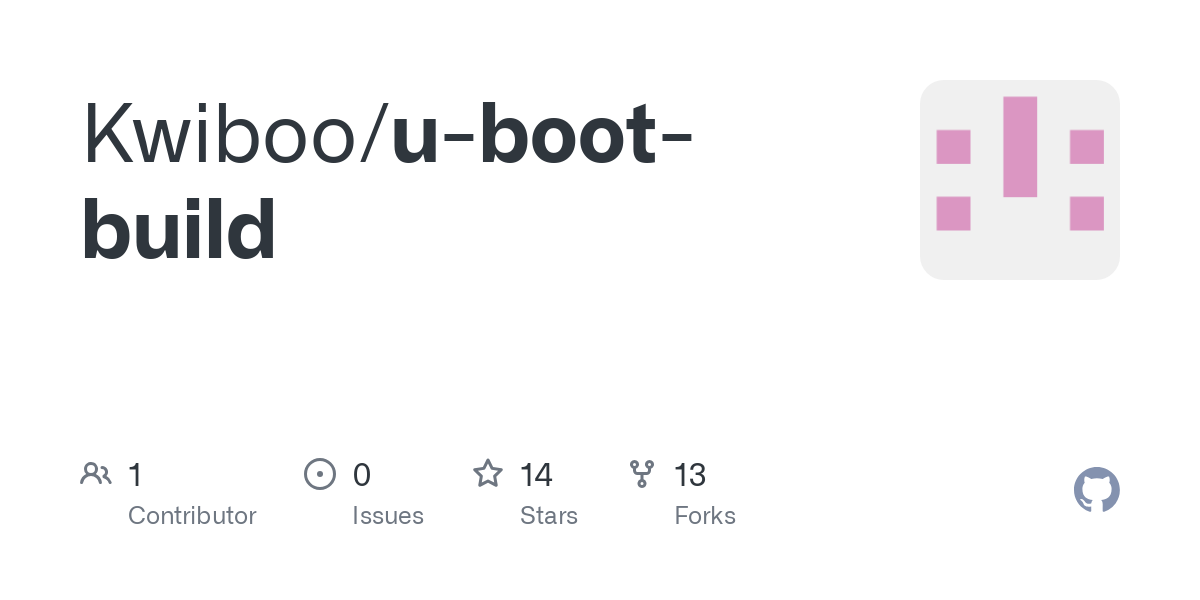Click the star icon beside 14
This screenshot has height=600, width=1200.
click(x=488, y=474)
